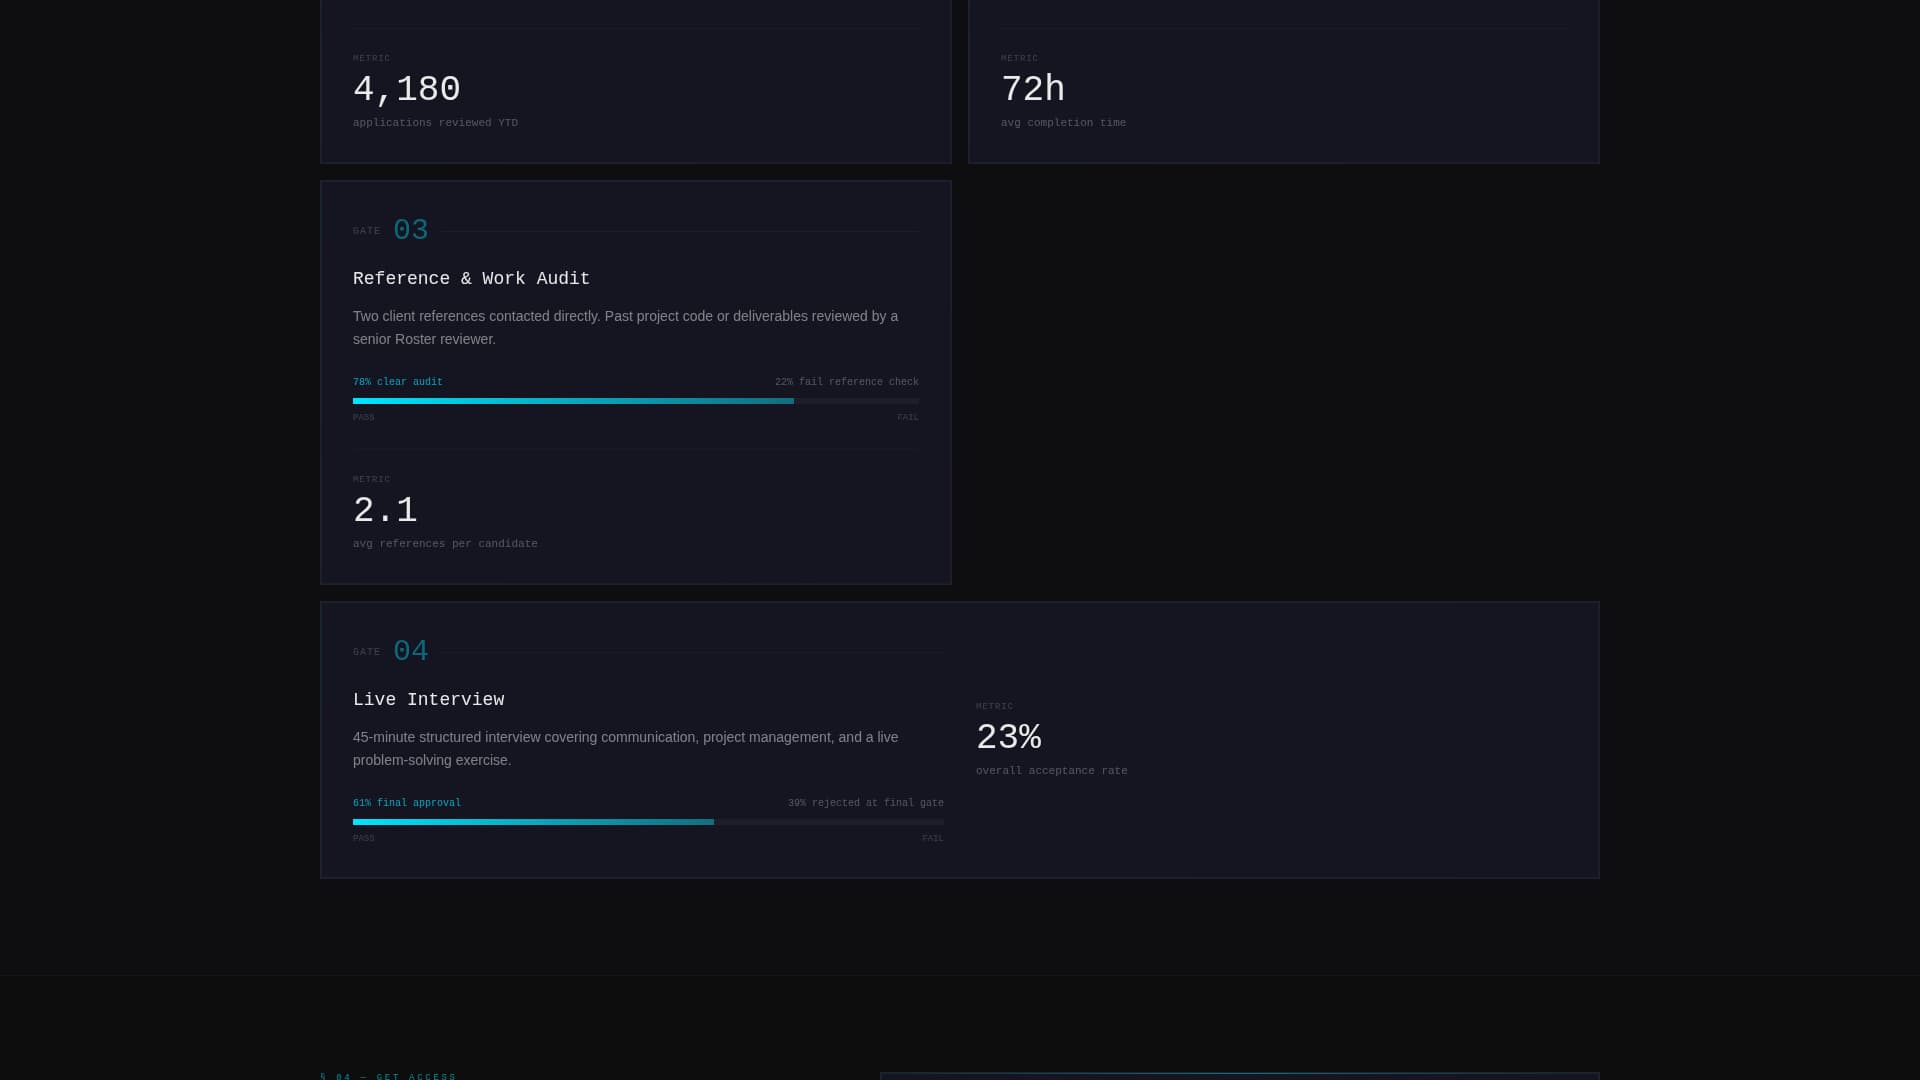Click the 72h completion time metric
The image size is (1920, 1080).
coord(1033,90)
